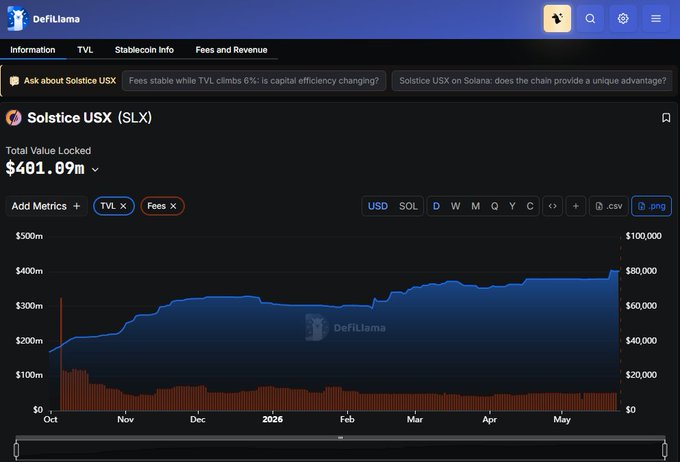
Task: Set chart grouping to Yearly (Y)
Action: (x=512, y=206)
